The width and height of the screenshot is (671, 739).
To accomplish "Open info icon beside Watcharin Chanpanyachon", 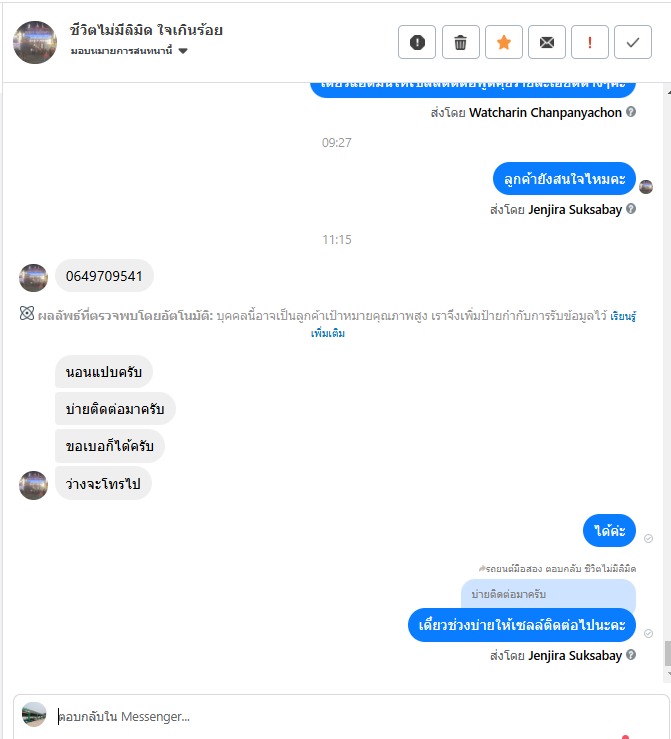I will [631, 112].
